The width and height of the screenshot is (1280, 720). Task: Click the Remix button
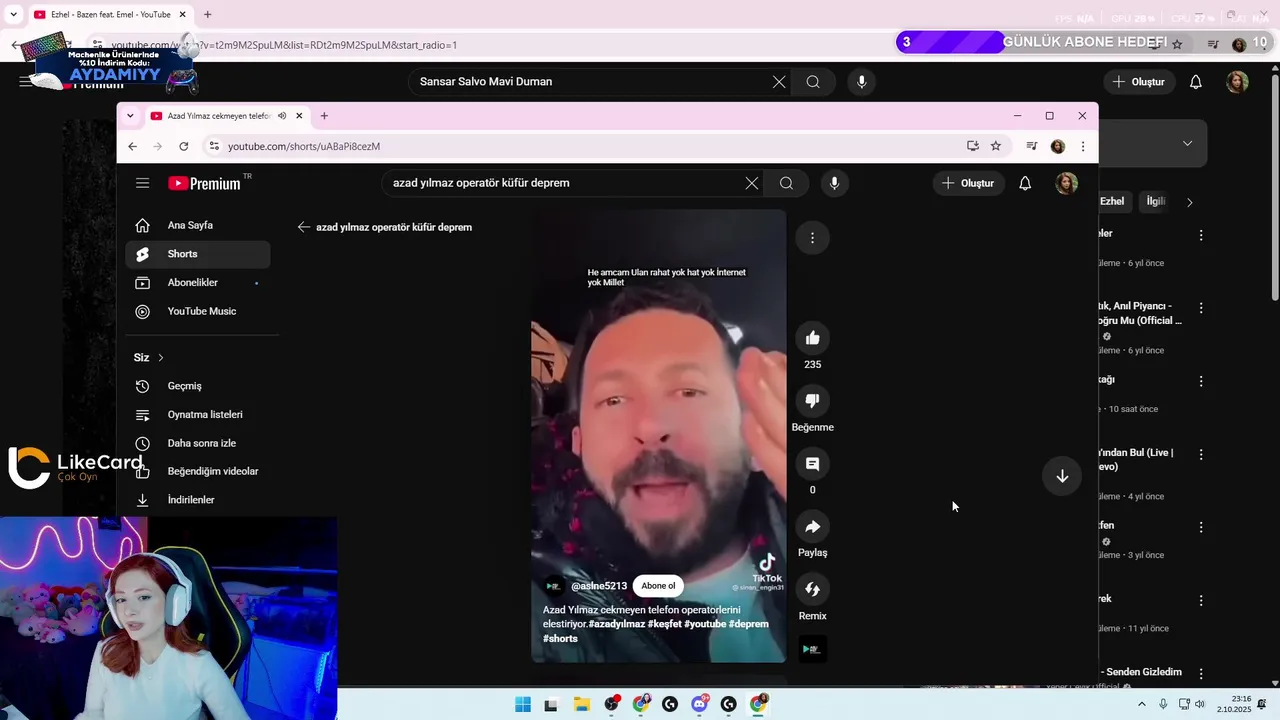812,590
